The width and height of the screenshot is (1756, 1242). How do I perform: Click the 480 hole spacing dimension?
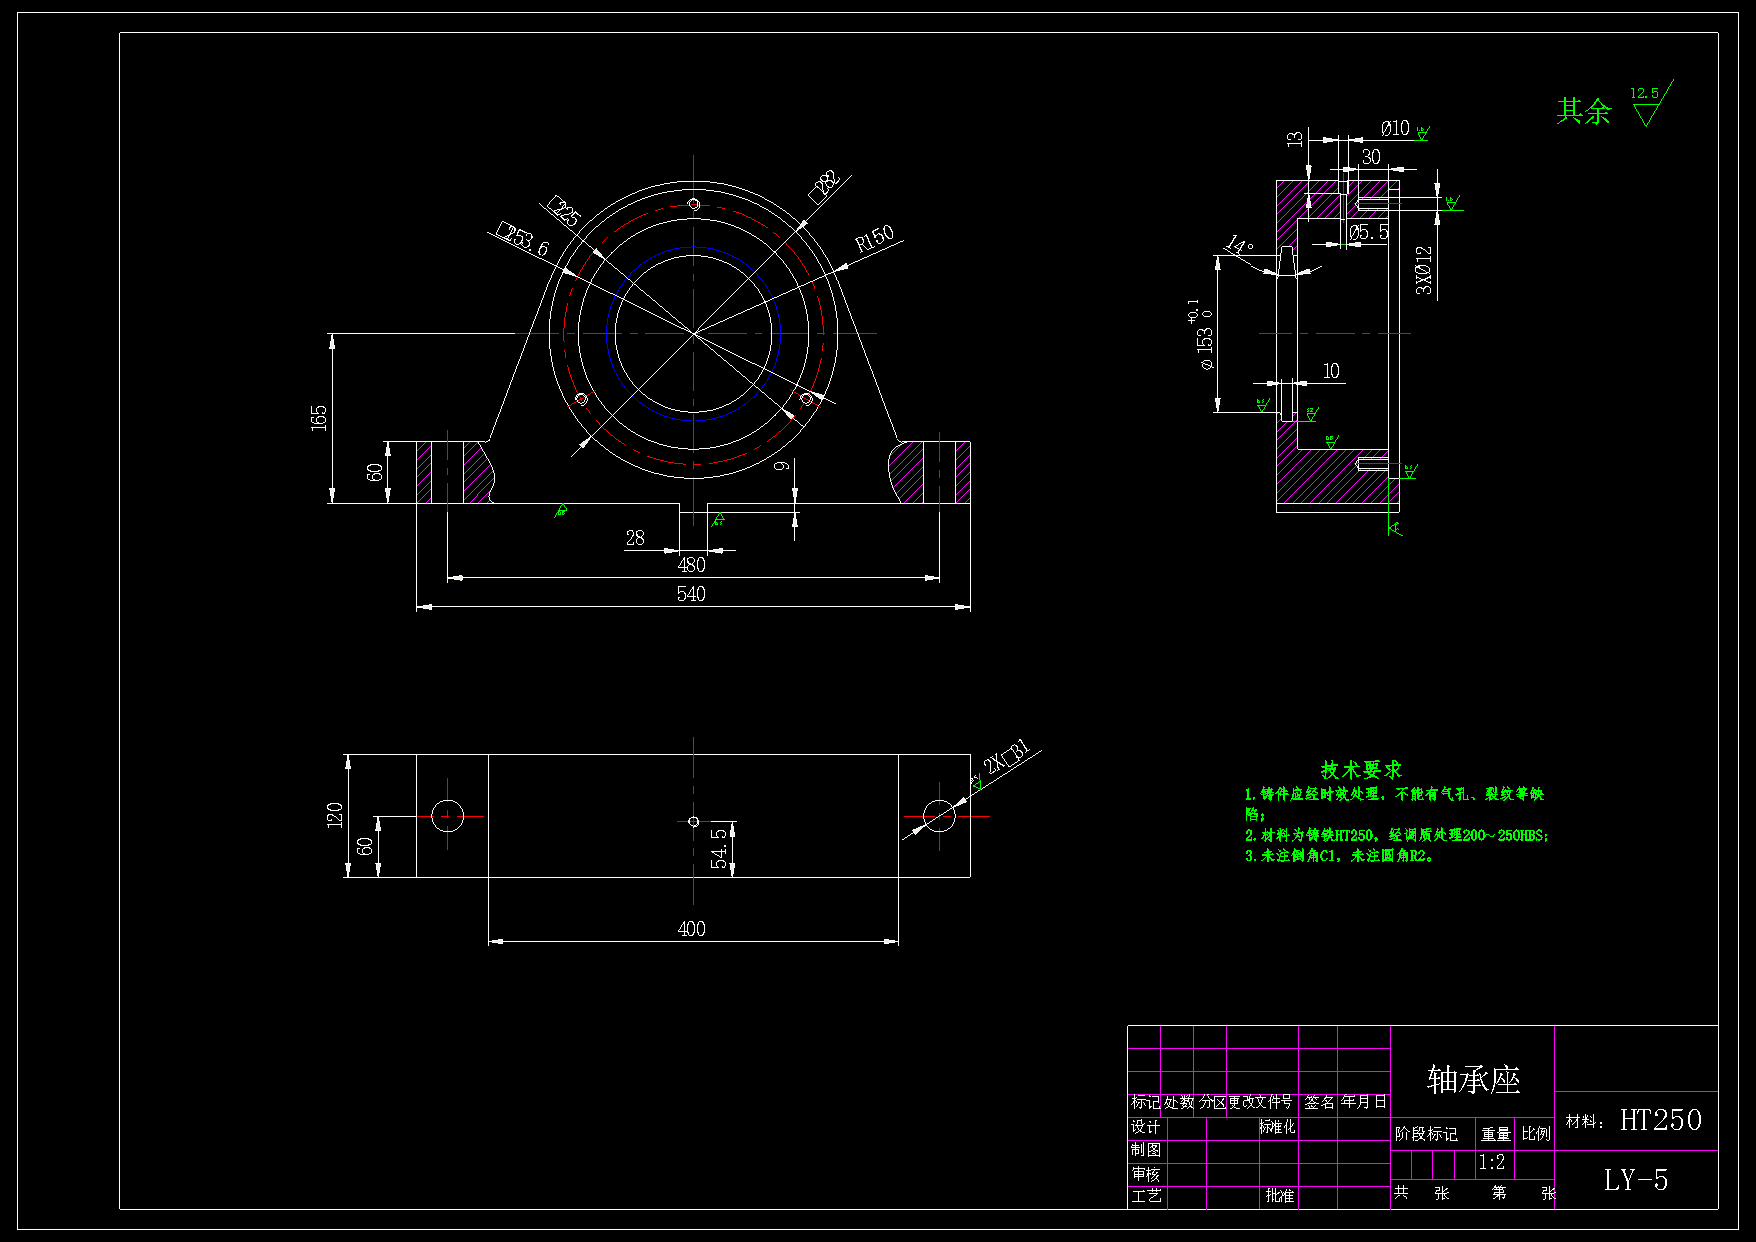tap(691, 564)
